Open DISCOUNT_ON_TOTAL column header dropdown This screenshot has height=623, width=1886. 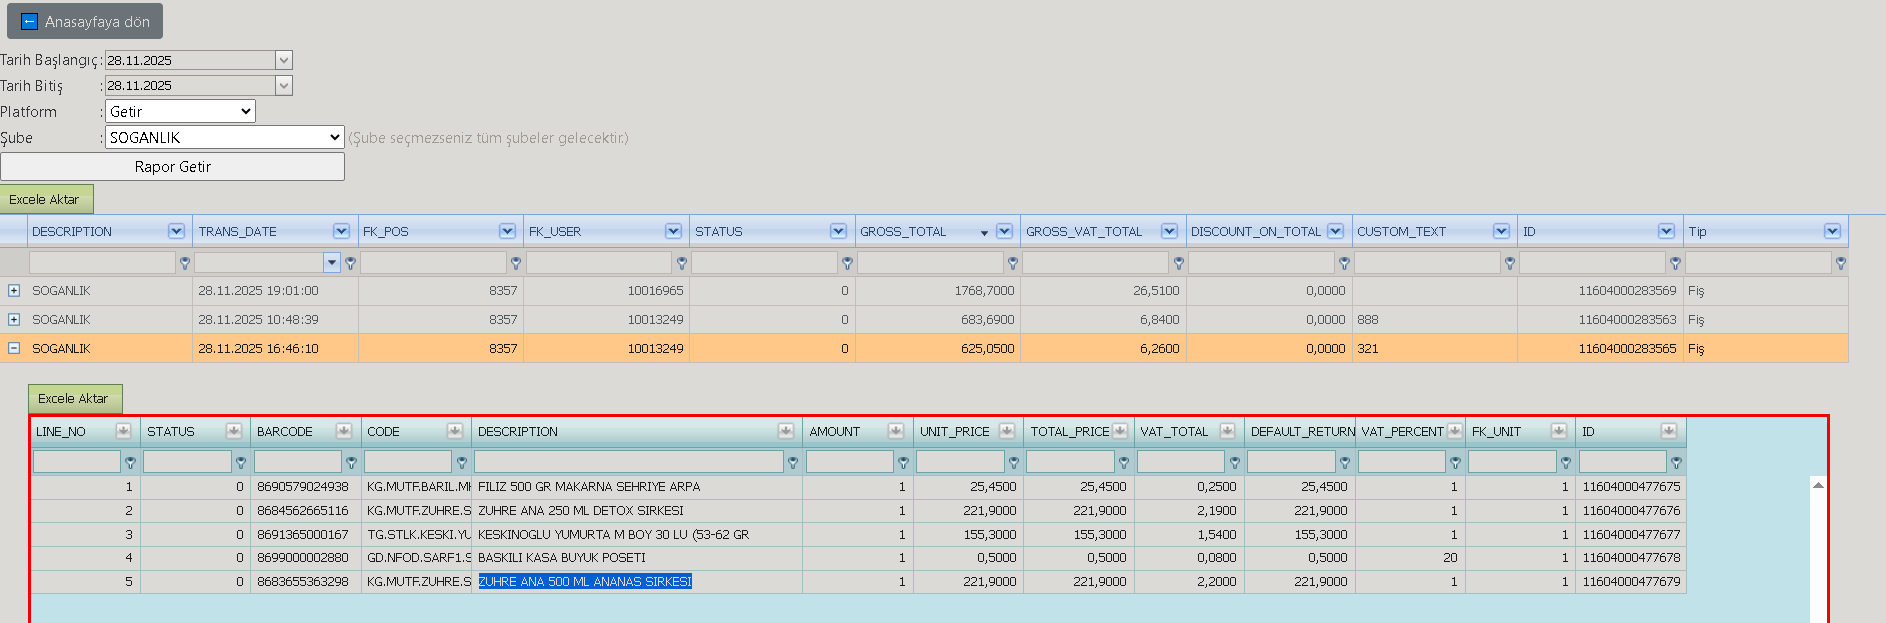pyautogui.click(x=1335, y=231)
